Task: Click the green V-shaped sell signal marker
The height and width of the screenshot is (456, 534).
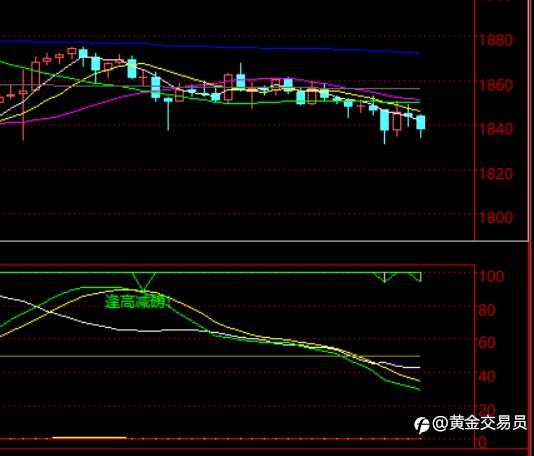Action: 143,281
